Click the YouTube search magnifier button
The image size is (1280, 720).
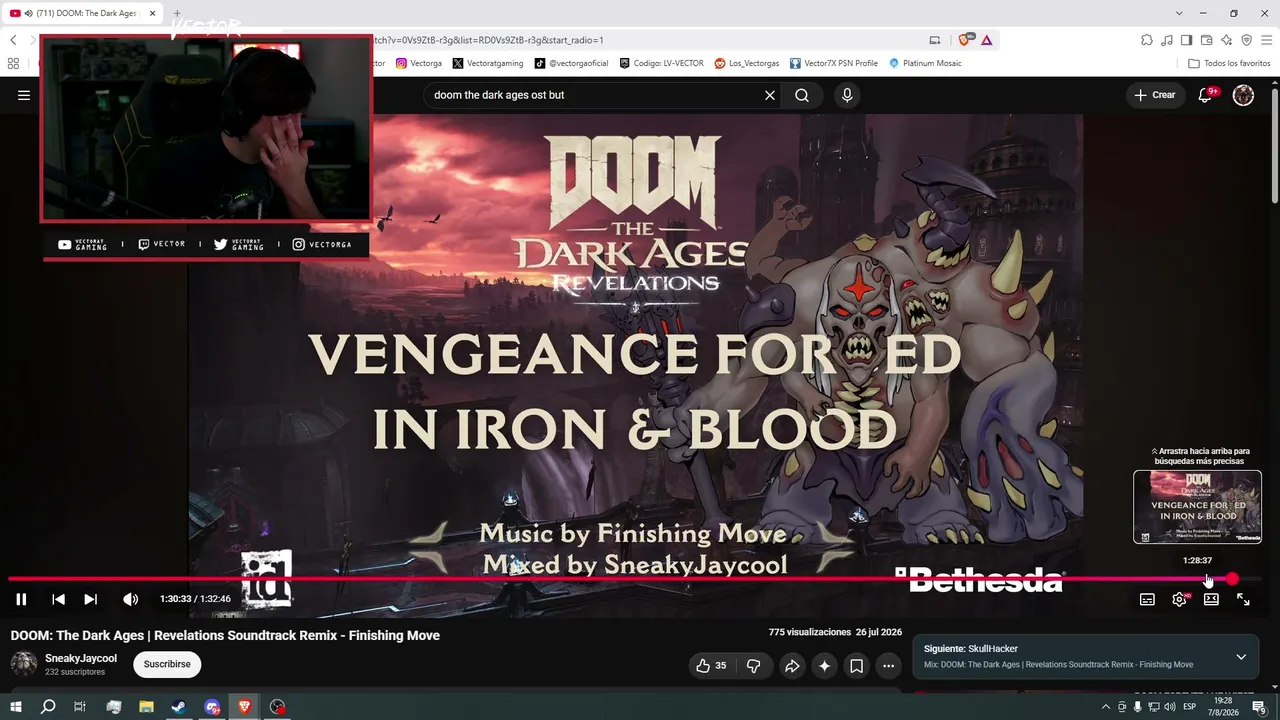(x=802, y=95)
